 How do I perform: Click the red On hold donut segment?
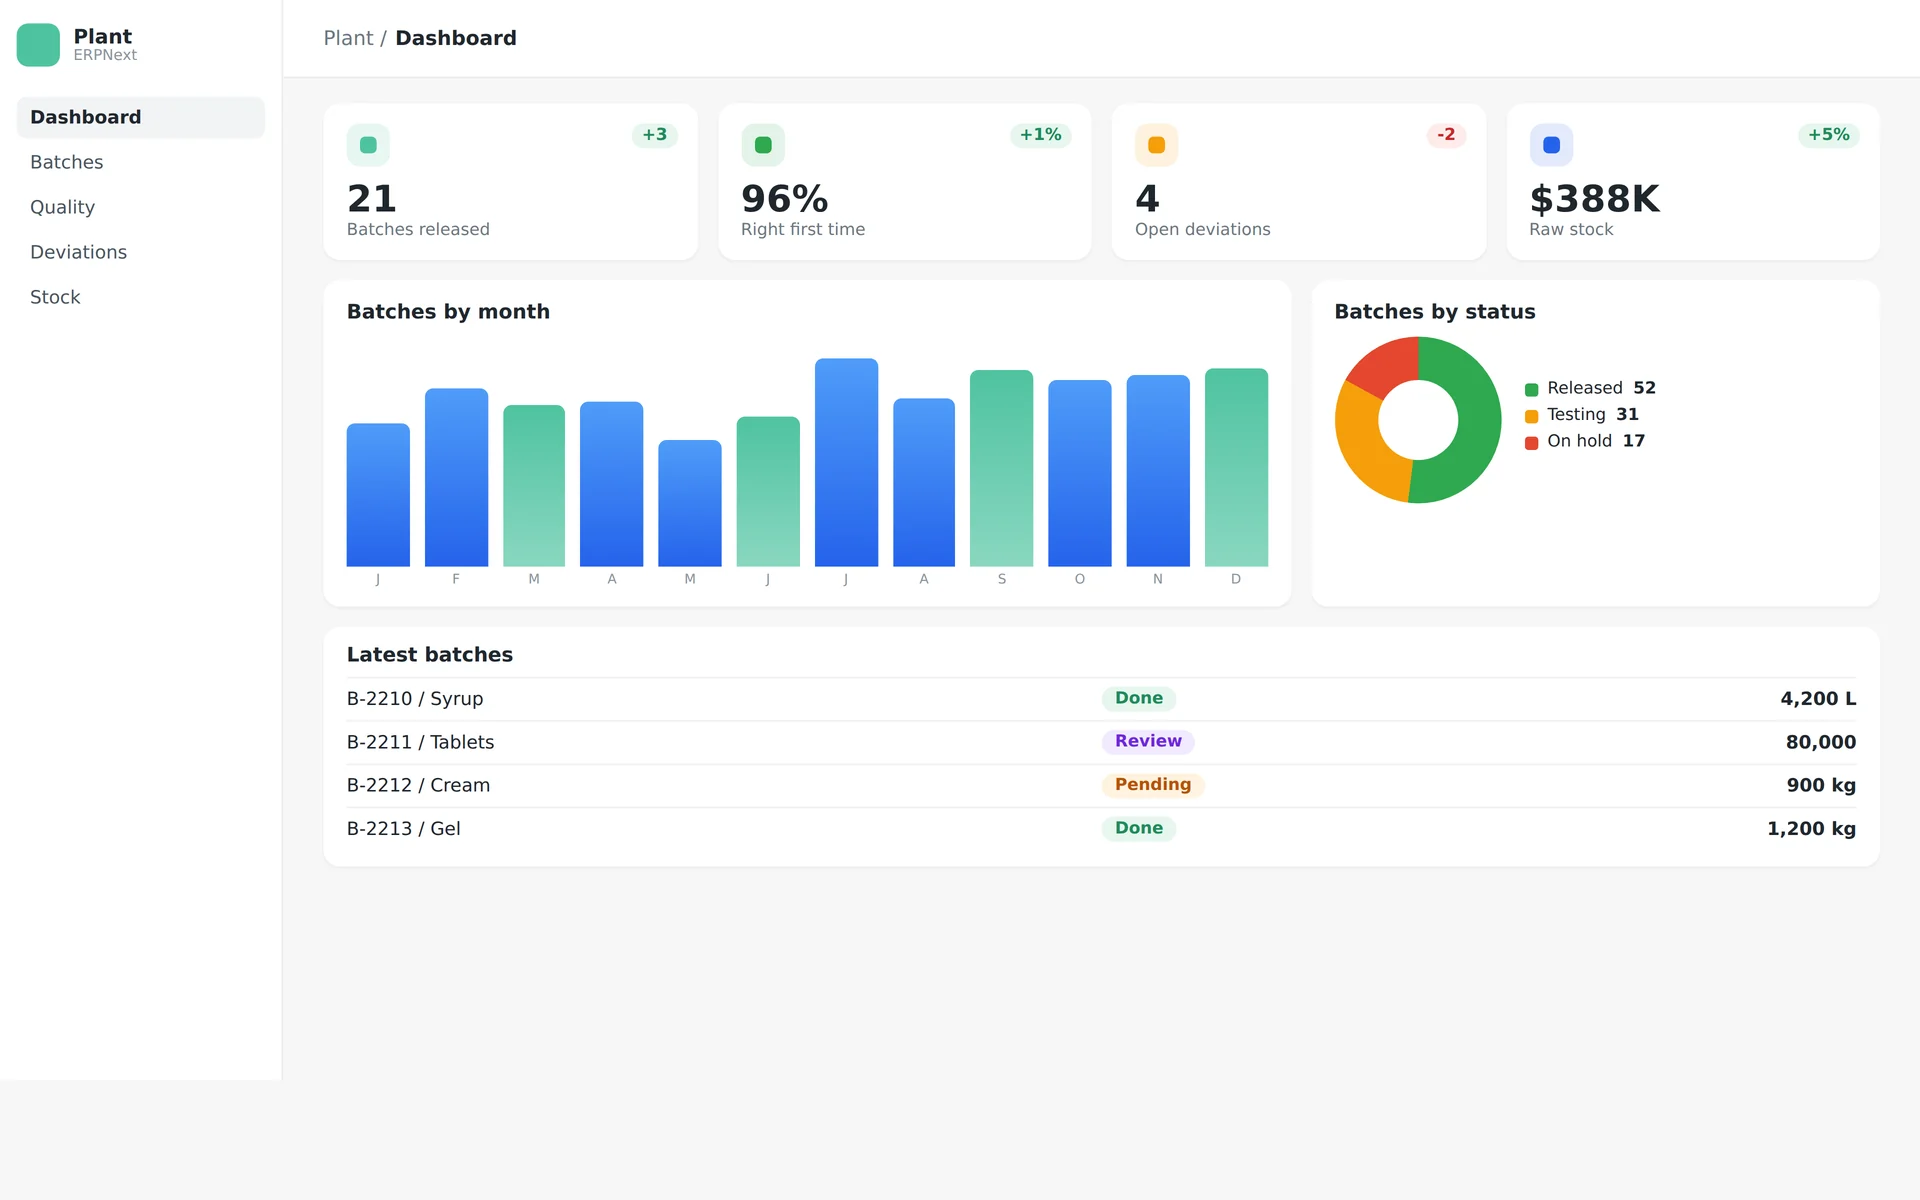(x=1388, y=366)
